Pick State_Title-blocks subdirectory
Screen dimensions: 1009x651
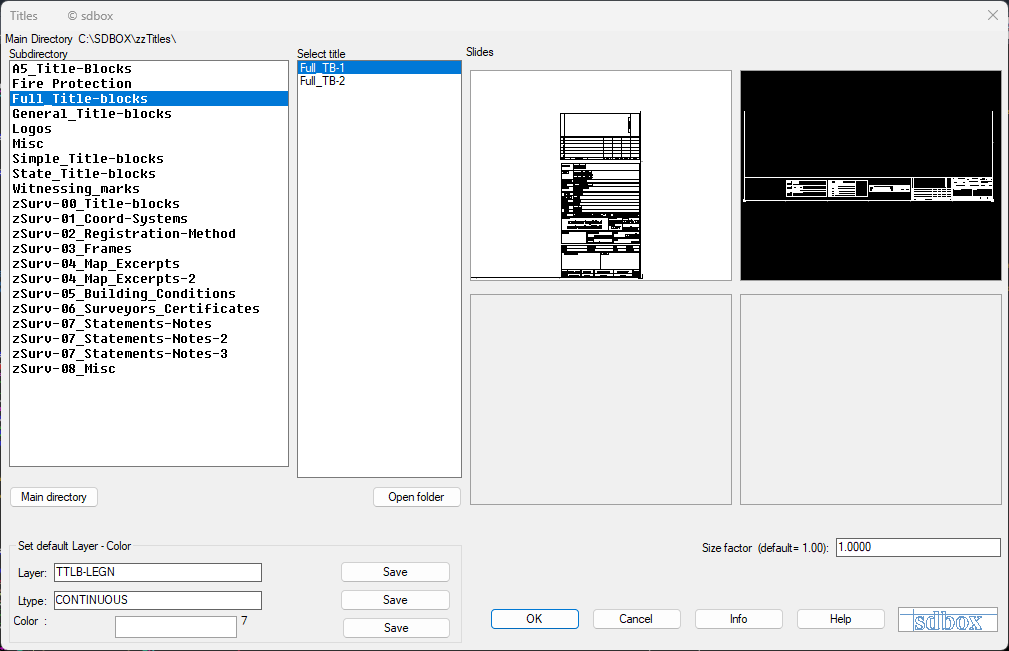(149, 174)
